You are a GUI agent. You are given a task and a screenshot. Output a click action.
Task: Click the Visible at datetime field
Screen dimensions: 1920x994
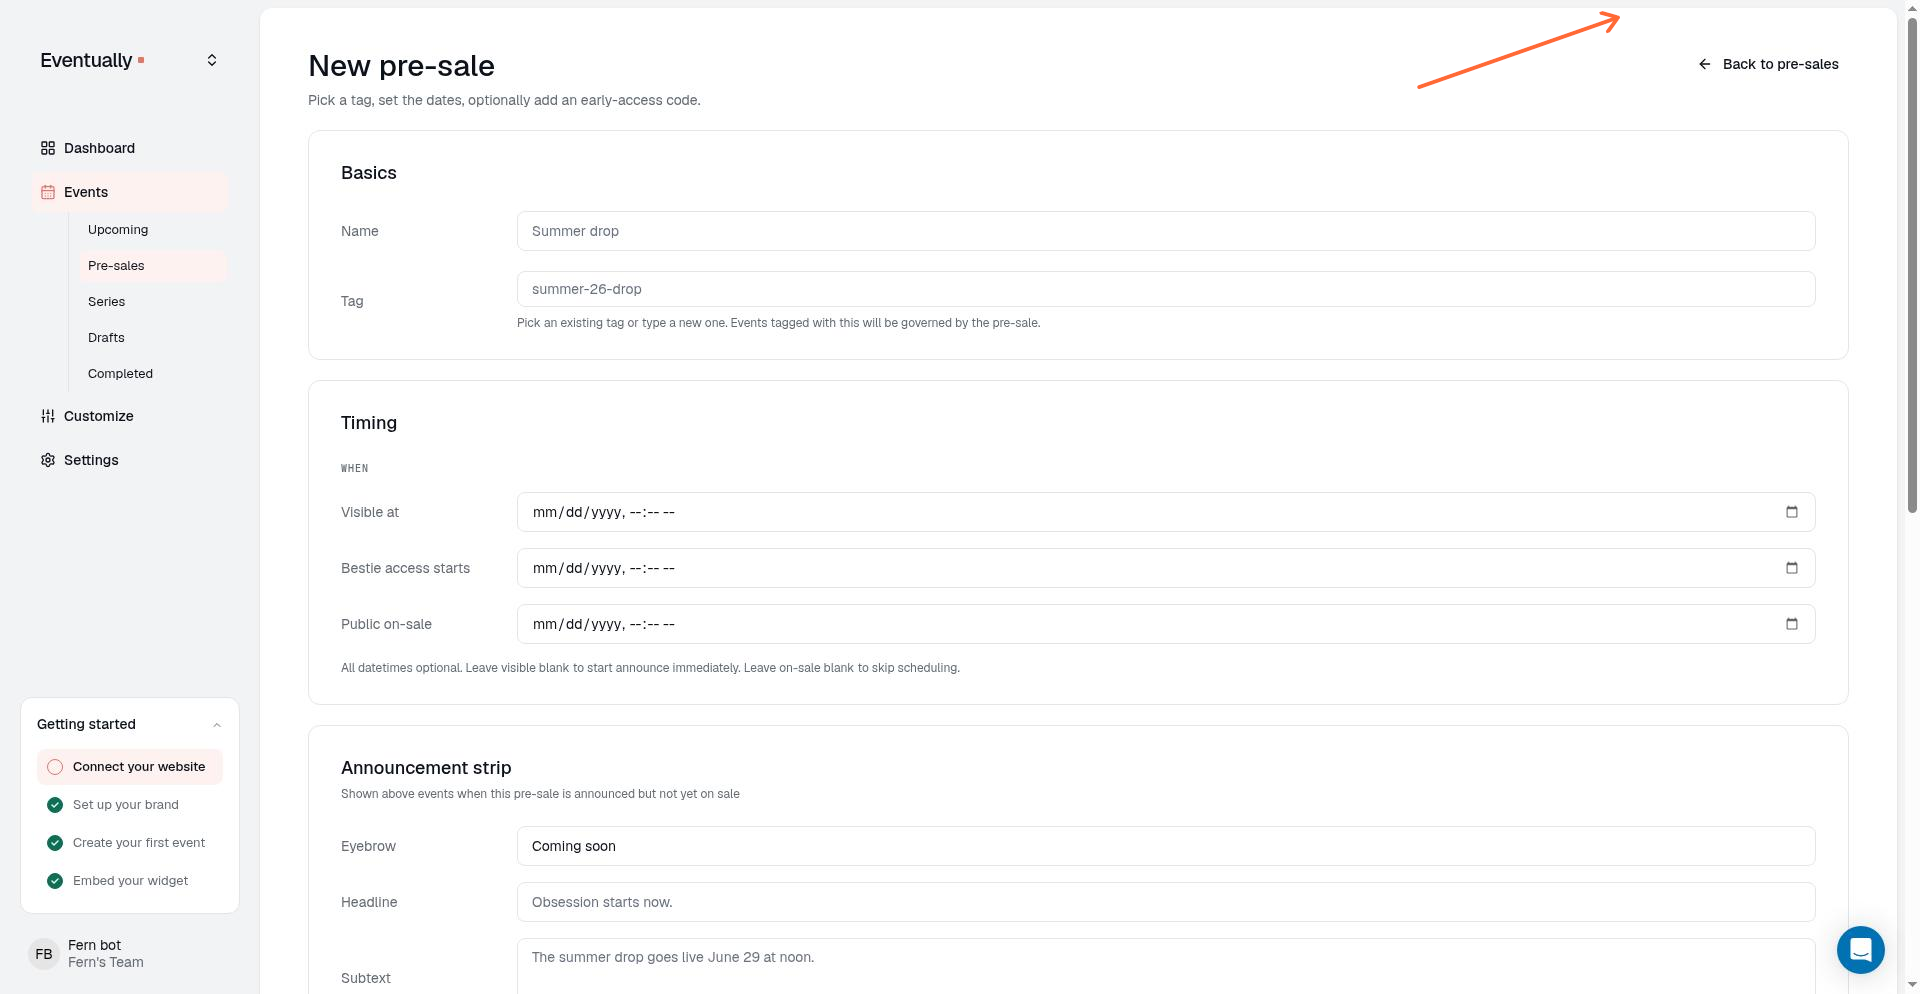pyautogui.click(x=1166, y=512)
